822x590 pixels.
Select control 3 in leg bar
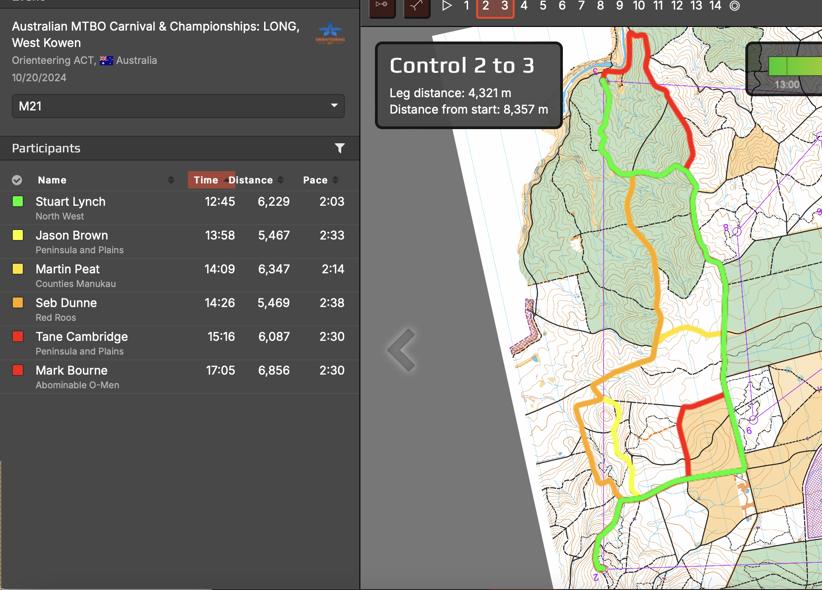(x=504, y=6)
